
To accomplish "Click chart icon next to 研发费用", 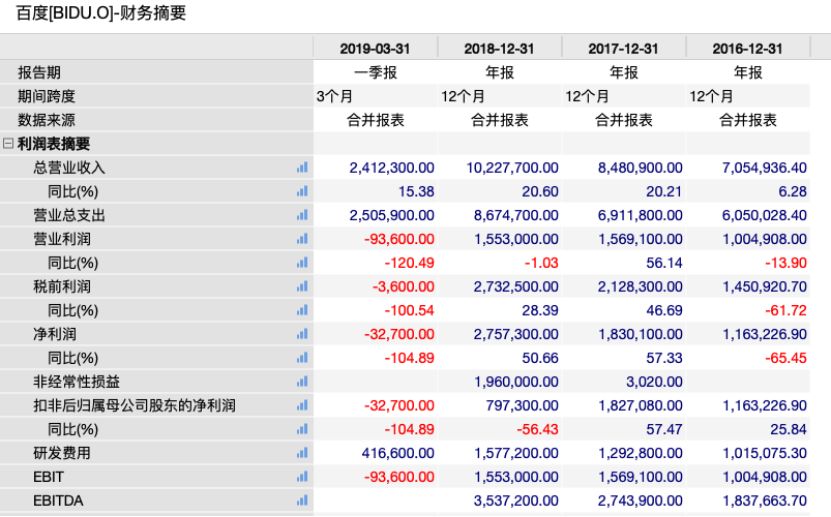I will point(302,453).
